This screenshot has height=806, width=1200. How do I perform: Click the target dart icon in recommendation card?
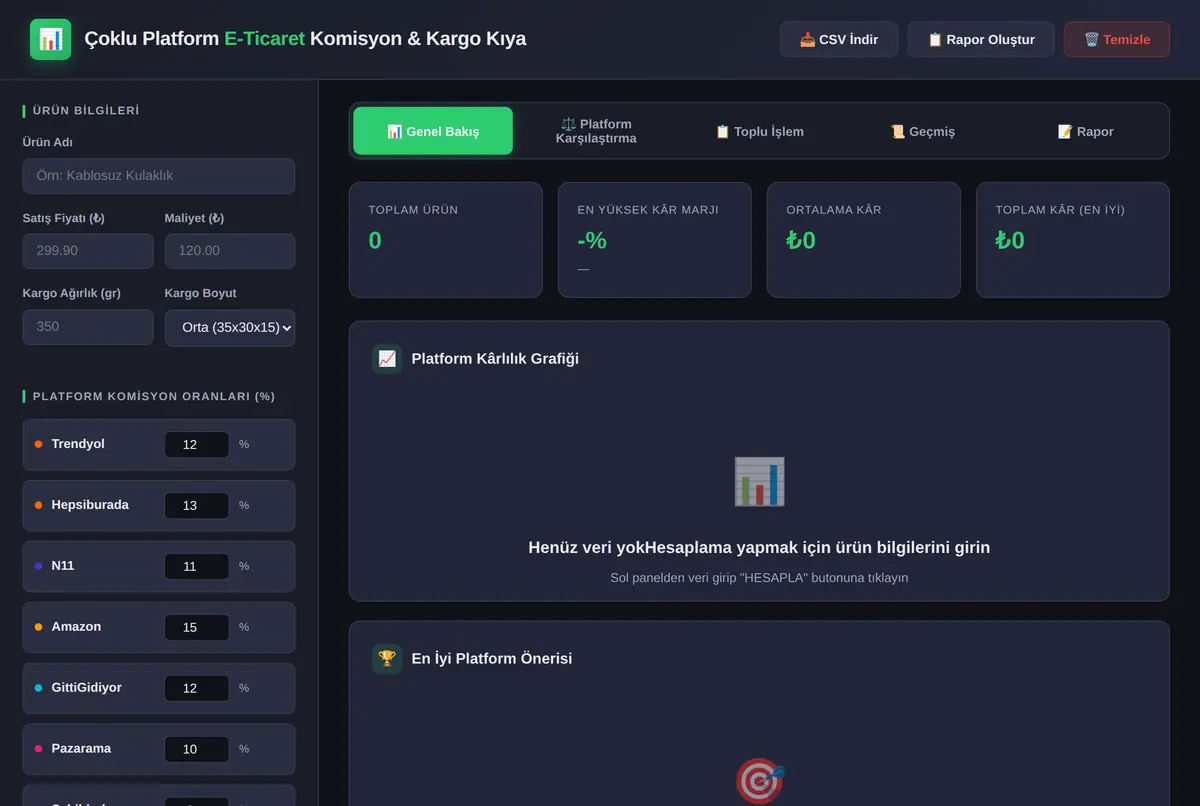pos(760,781)
